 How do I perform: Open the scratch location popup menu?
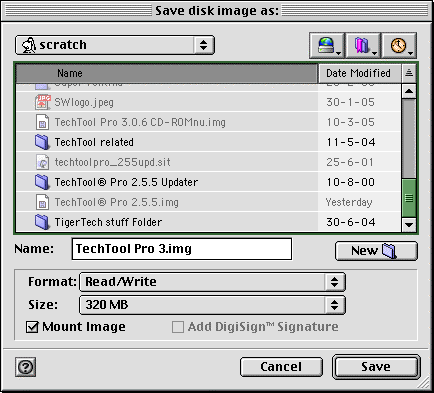click(x=115, y=45)
